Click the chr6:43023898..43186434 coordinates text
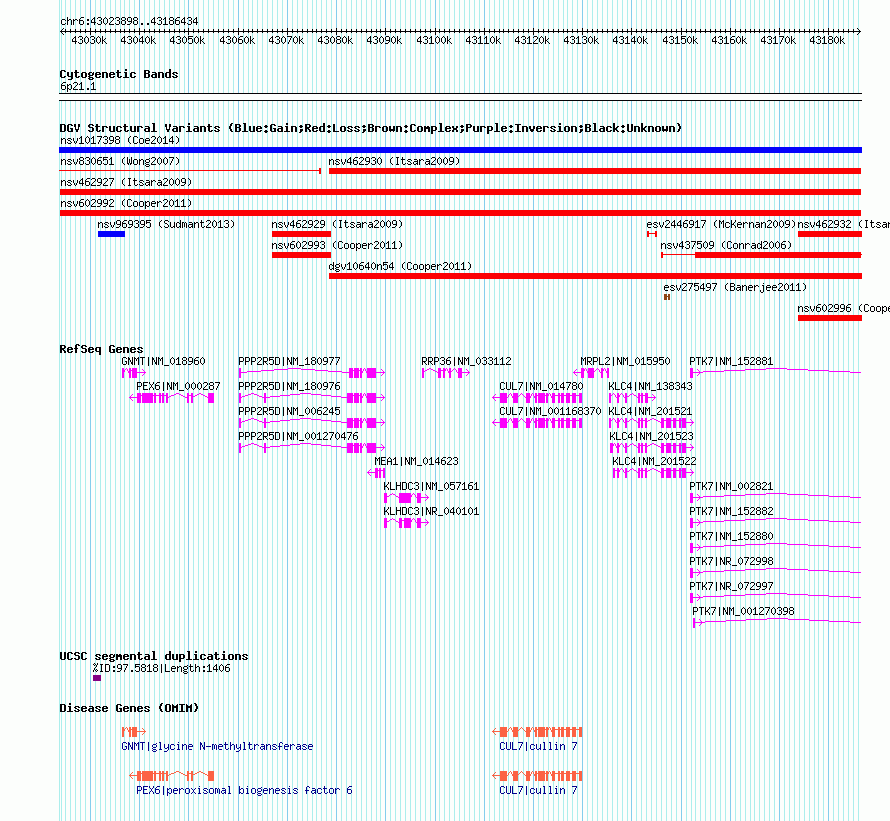 click(129, 21)
